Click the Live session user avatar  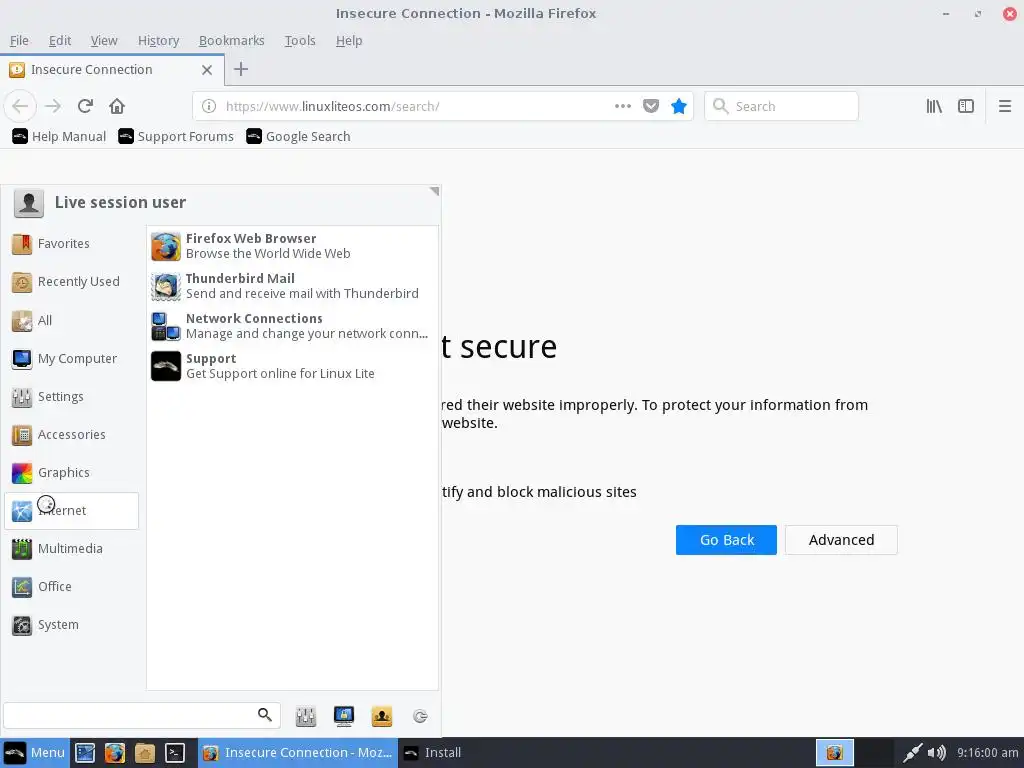29,203
